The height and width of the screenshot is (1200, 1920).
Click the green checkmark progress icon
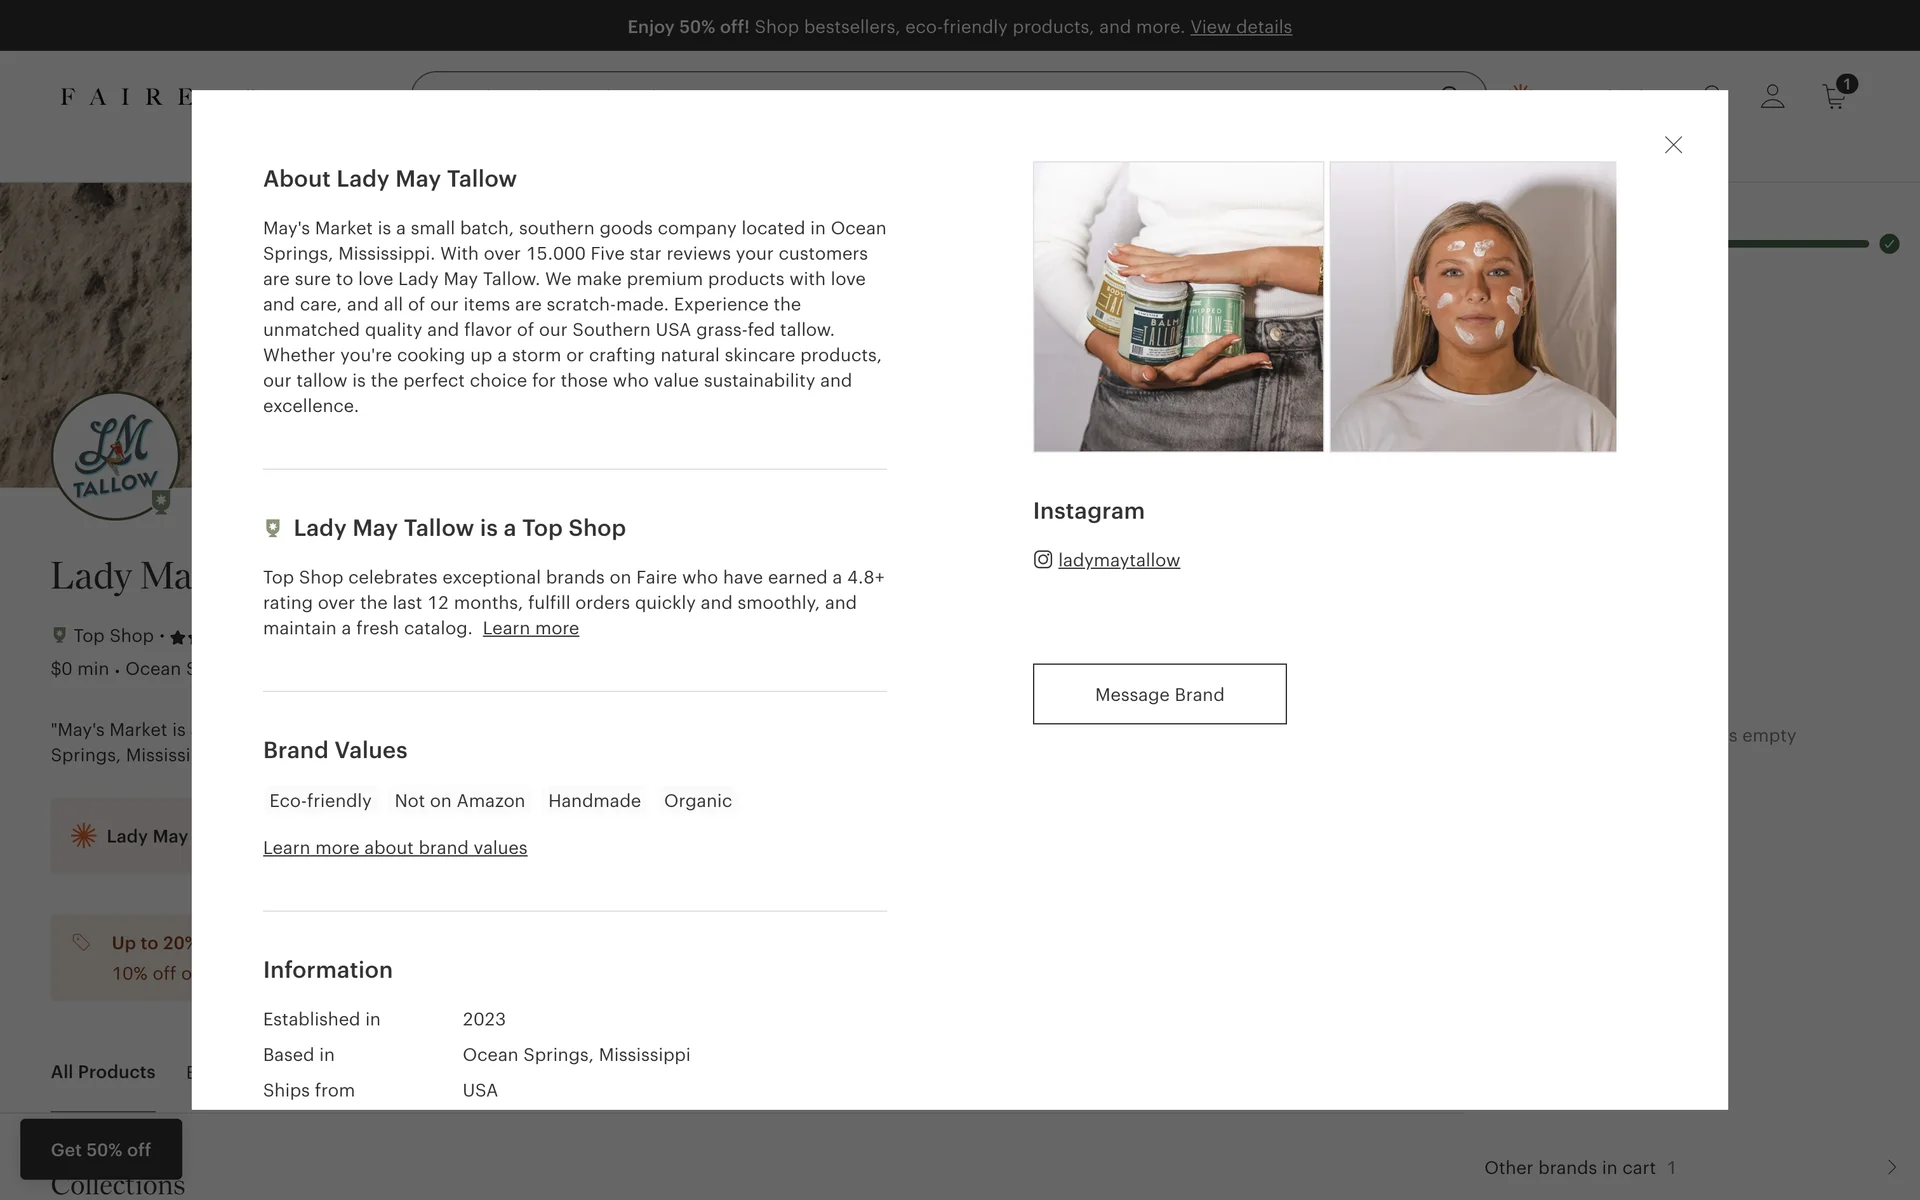point(1889,244)
